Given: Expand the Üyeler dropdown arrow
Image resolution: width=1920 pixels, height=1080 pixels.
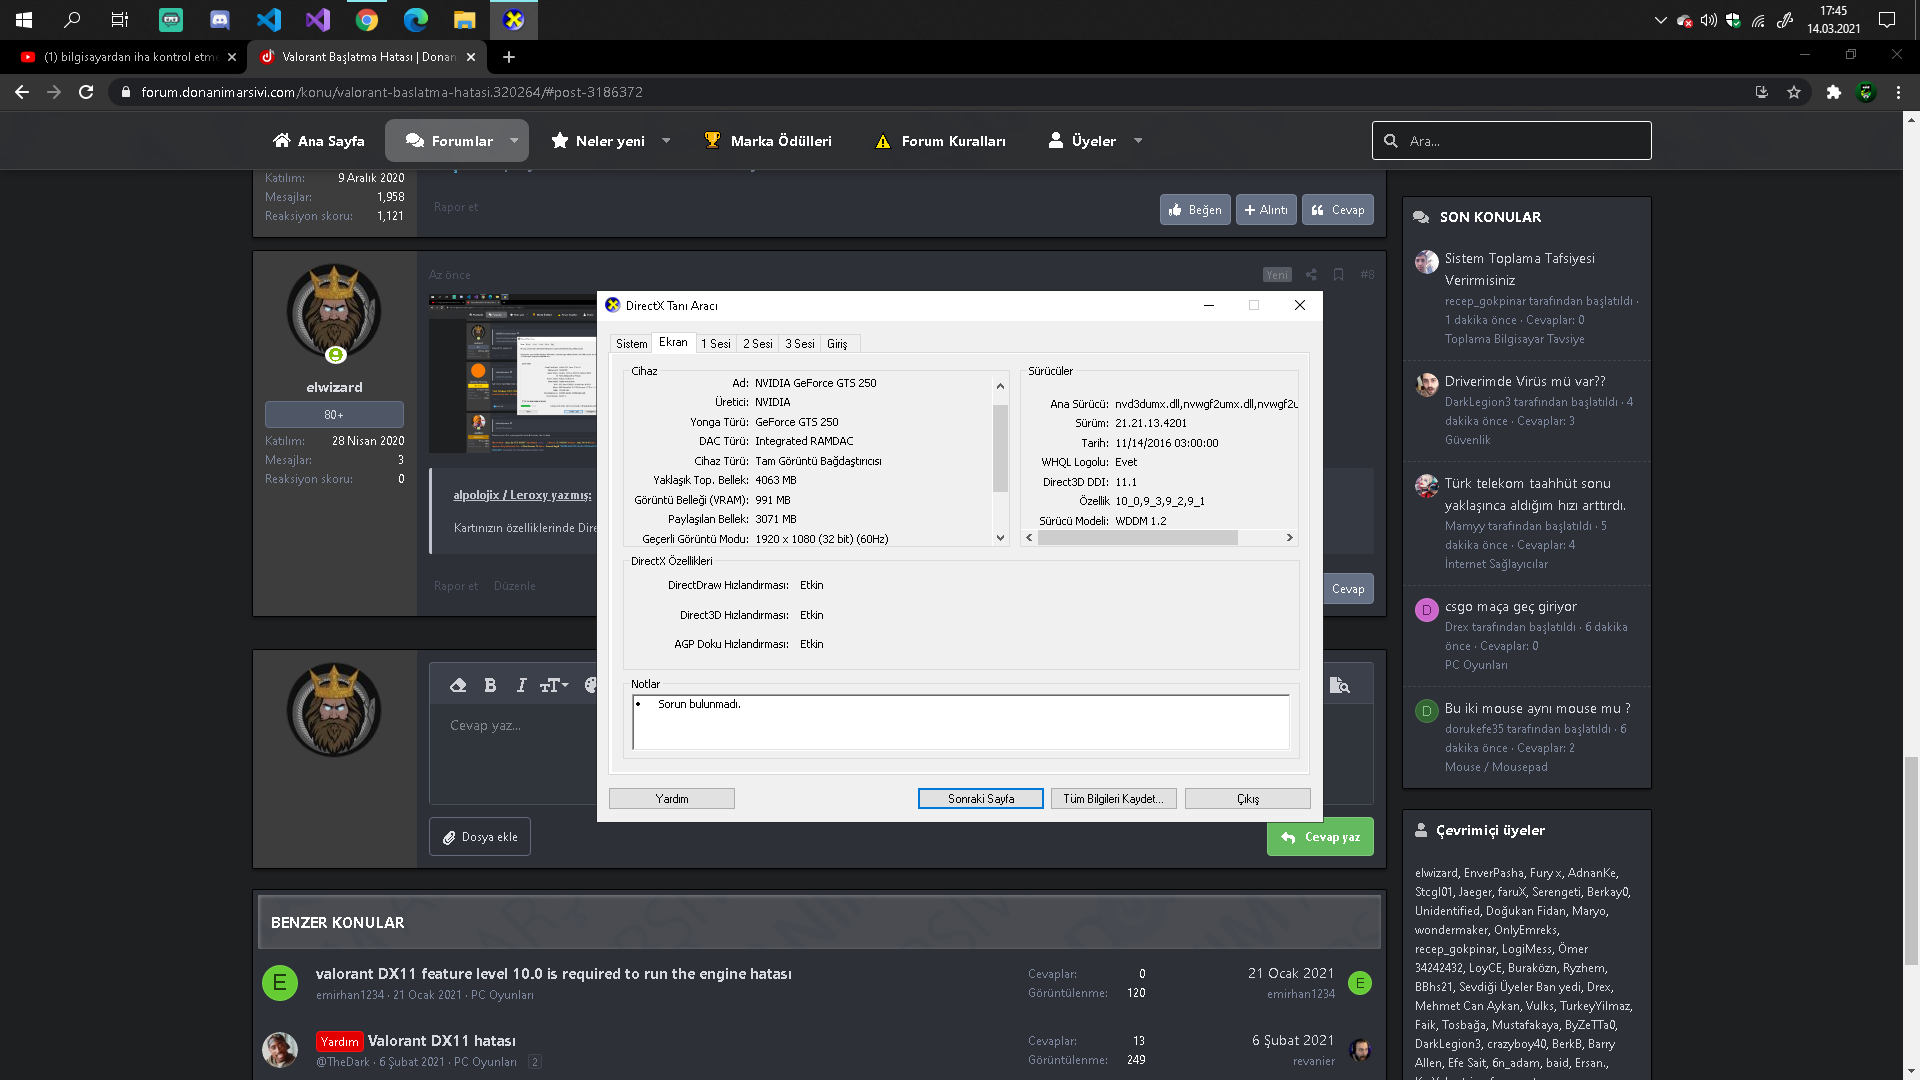Looking at the screenshot, I should [1138, 141].
